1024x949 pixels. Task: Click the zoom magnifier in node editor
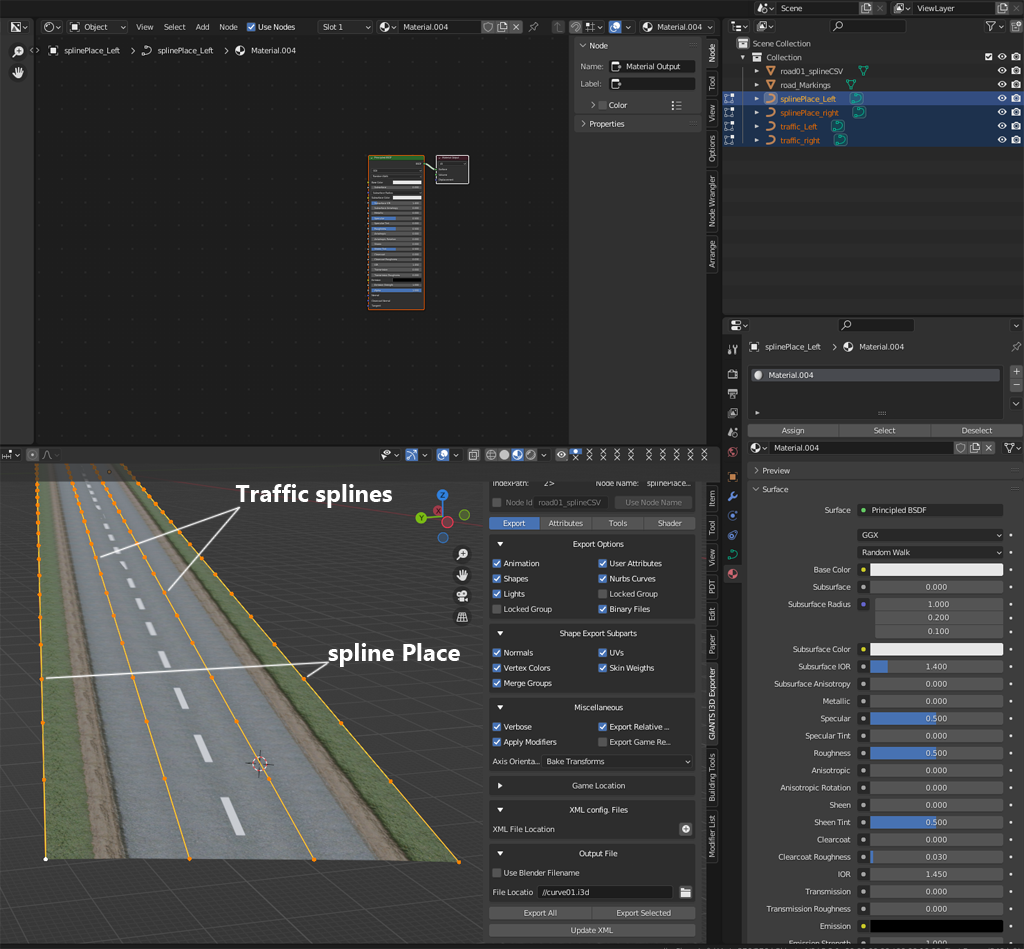point(17,52)
